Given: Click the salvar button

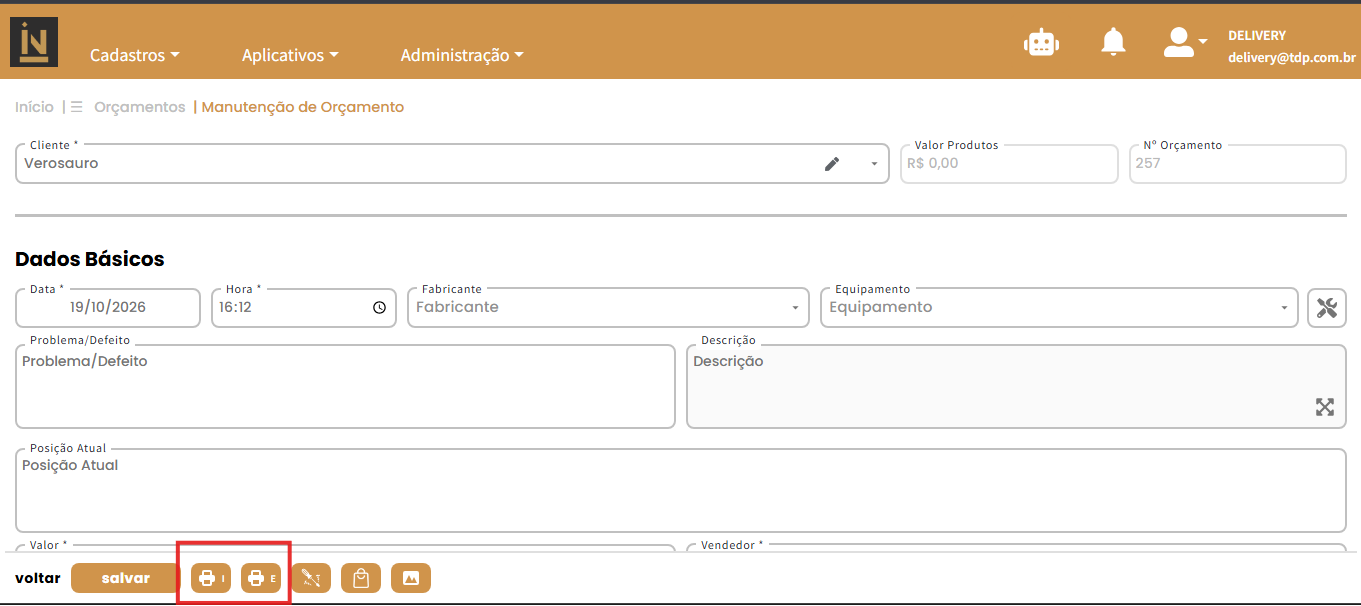Looking at the screenshot, I should click(x=125, y=578).
